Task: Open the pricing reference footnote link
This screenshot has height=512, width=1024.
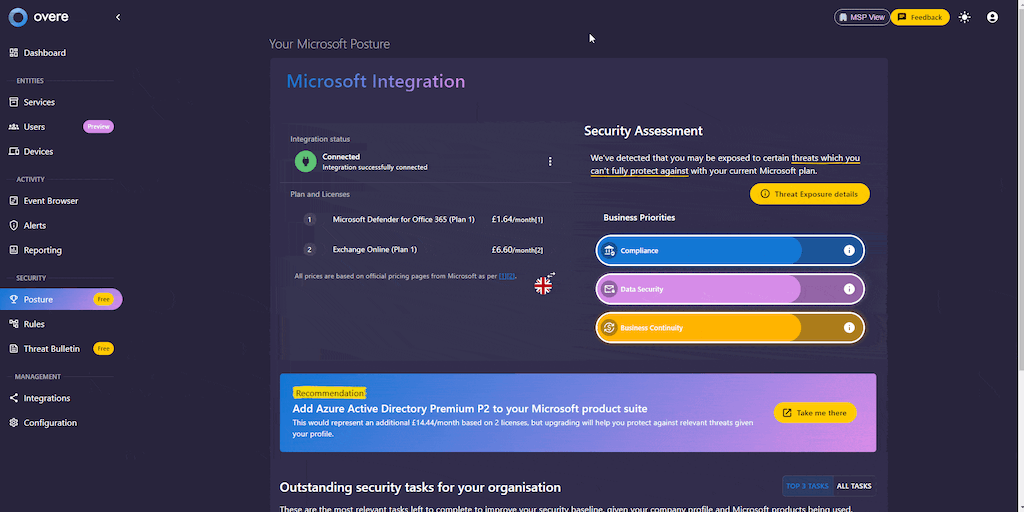Action: (507, 275)
